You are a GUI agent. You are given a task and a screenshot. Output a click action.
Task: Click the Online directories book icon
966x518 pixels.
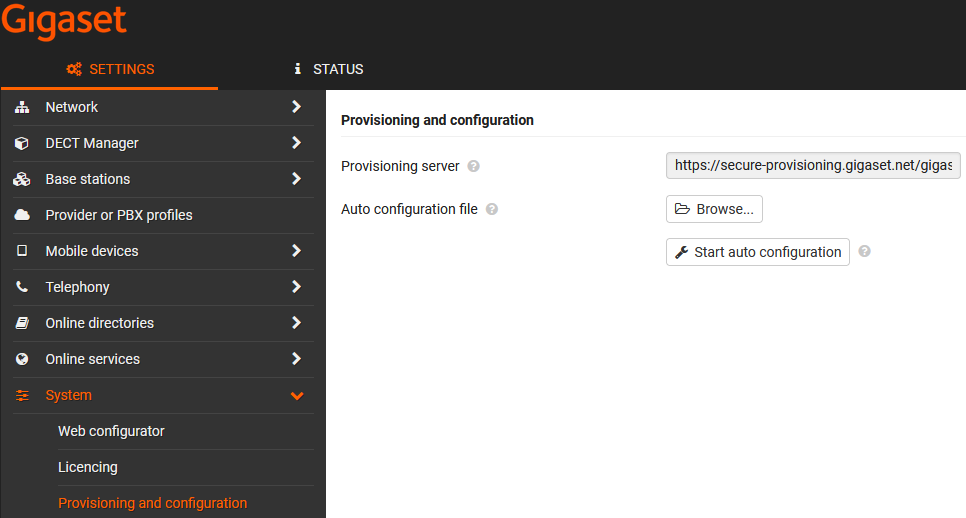22,323
